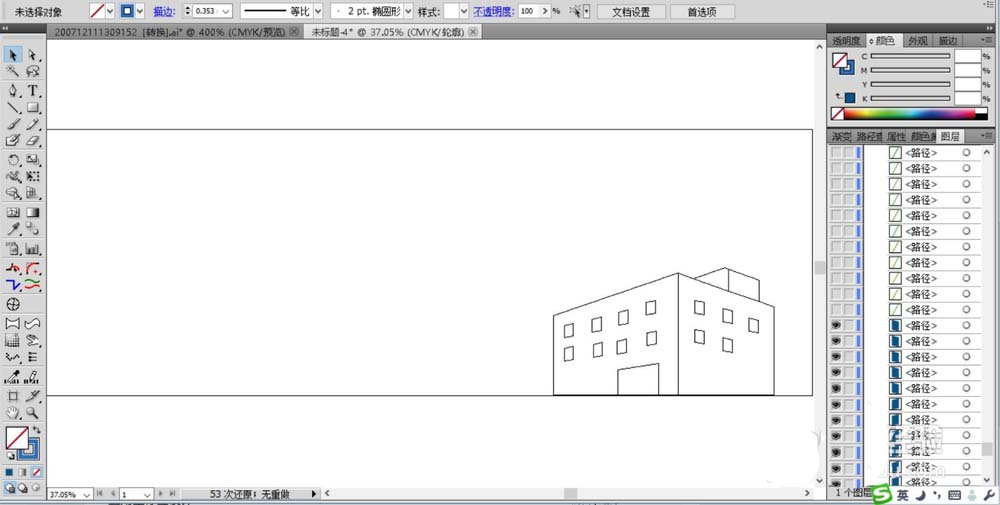This screenshot has width=1000, height=505.
Task: Select the Lasso tool
Action: [x=33, y=71]
